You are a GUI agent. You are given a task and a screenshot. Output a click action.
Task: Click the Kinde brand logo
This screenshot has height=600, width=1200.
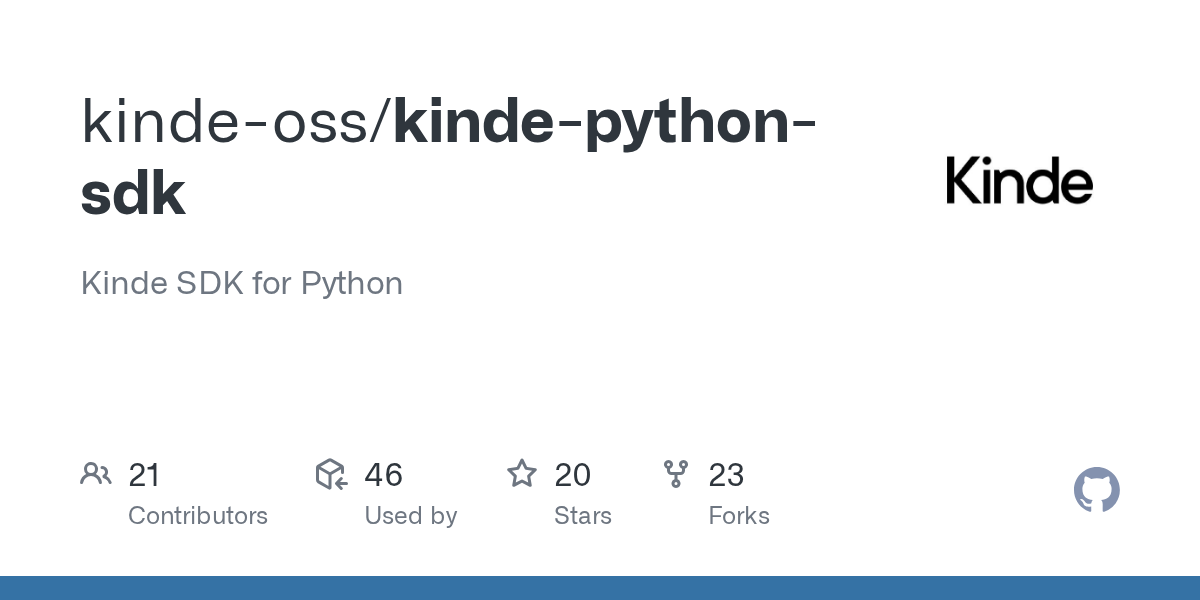point(1018,183)
